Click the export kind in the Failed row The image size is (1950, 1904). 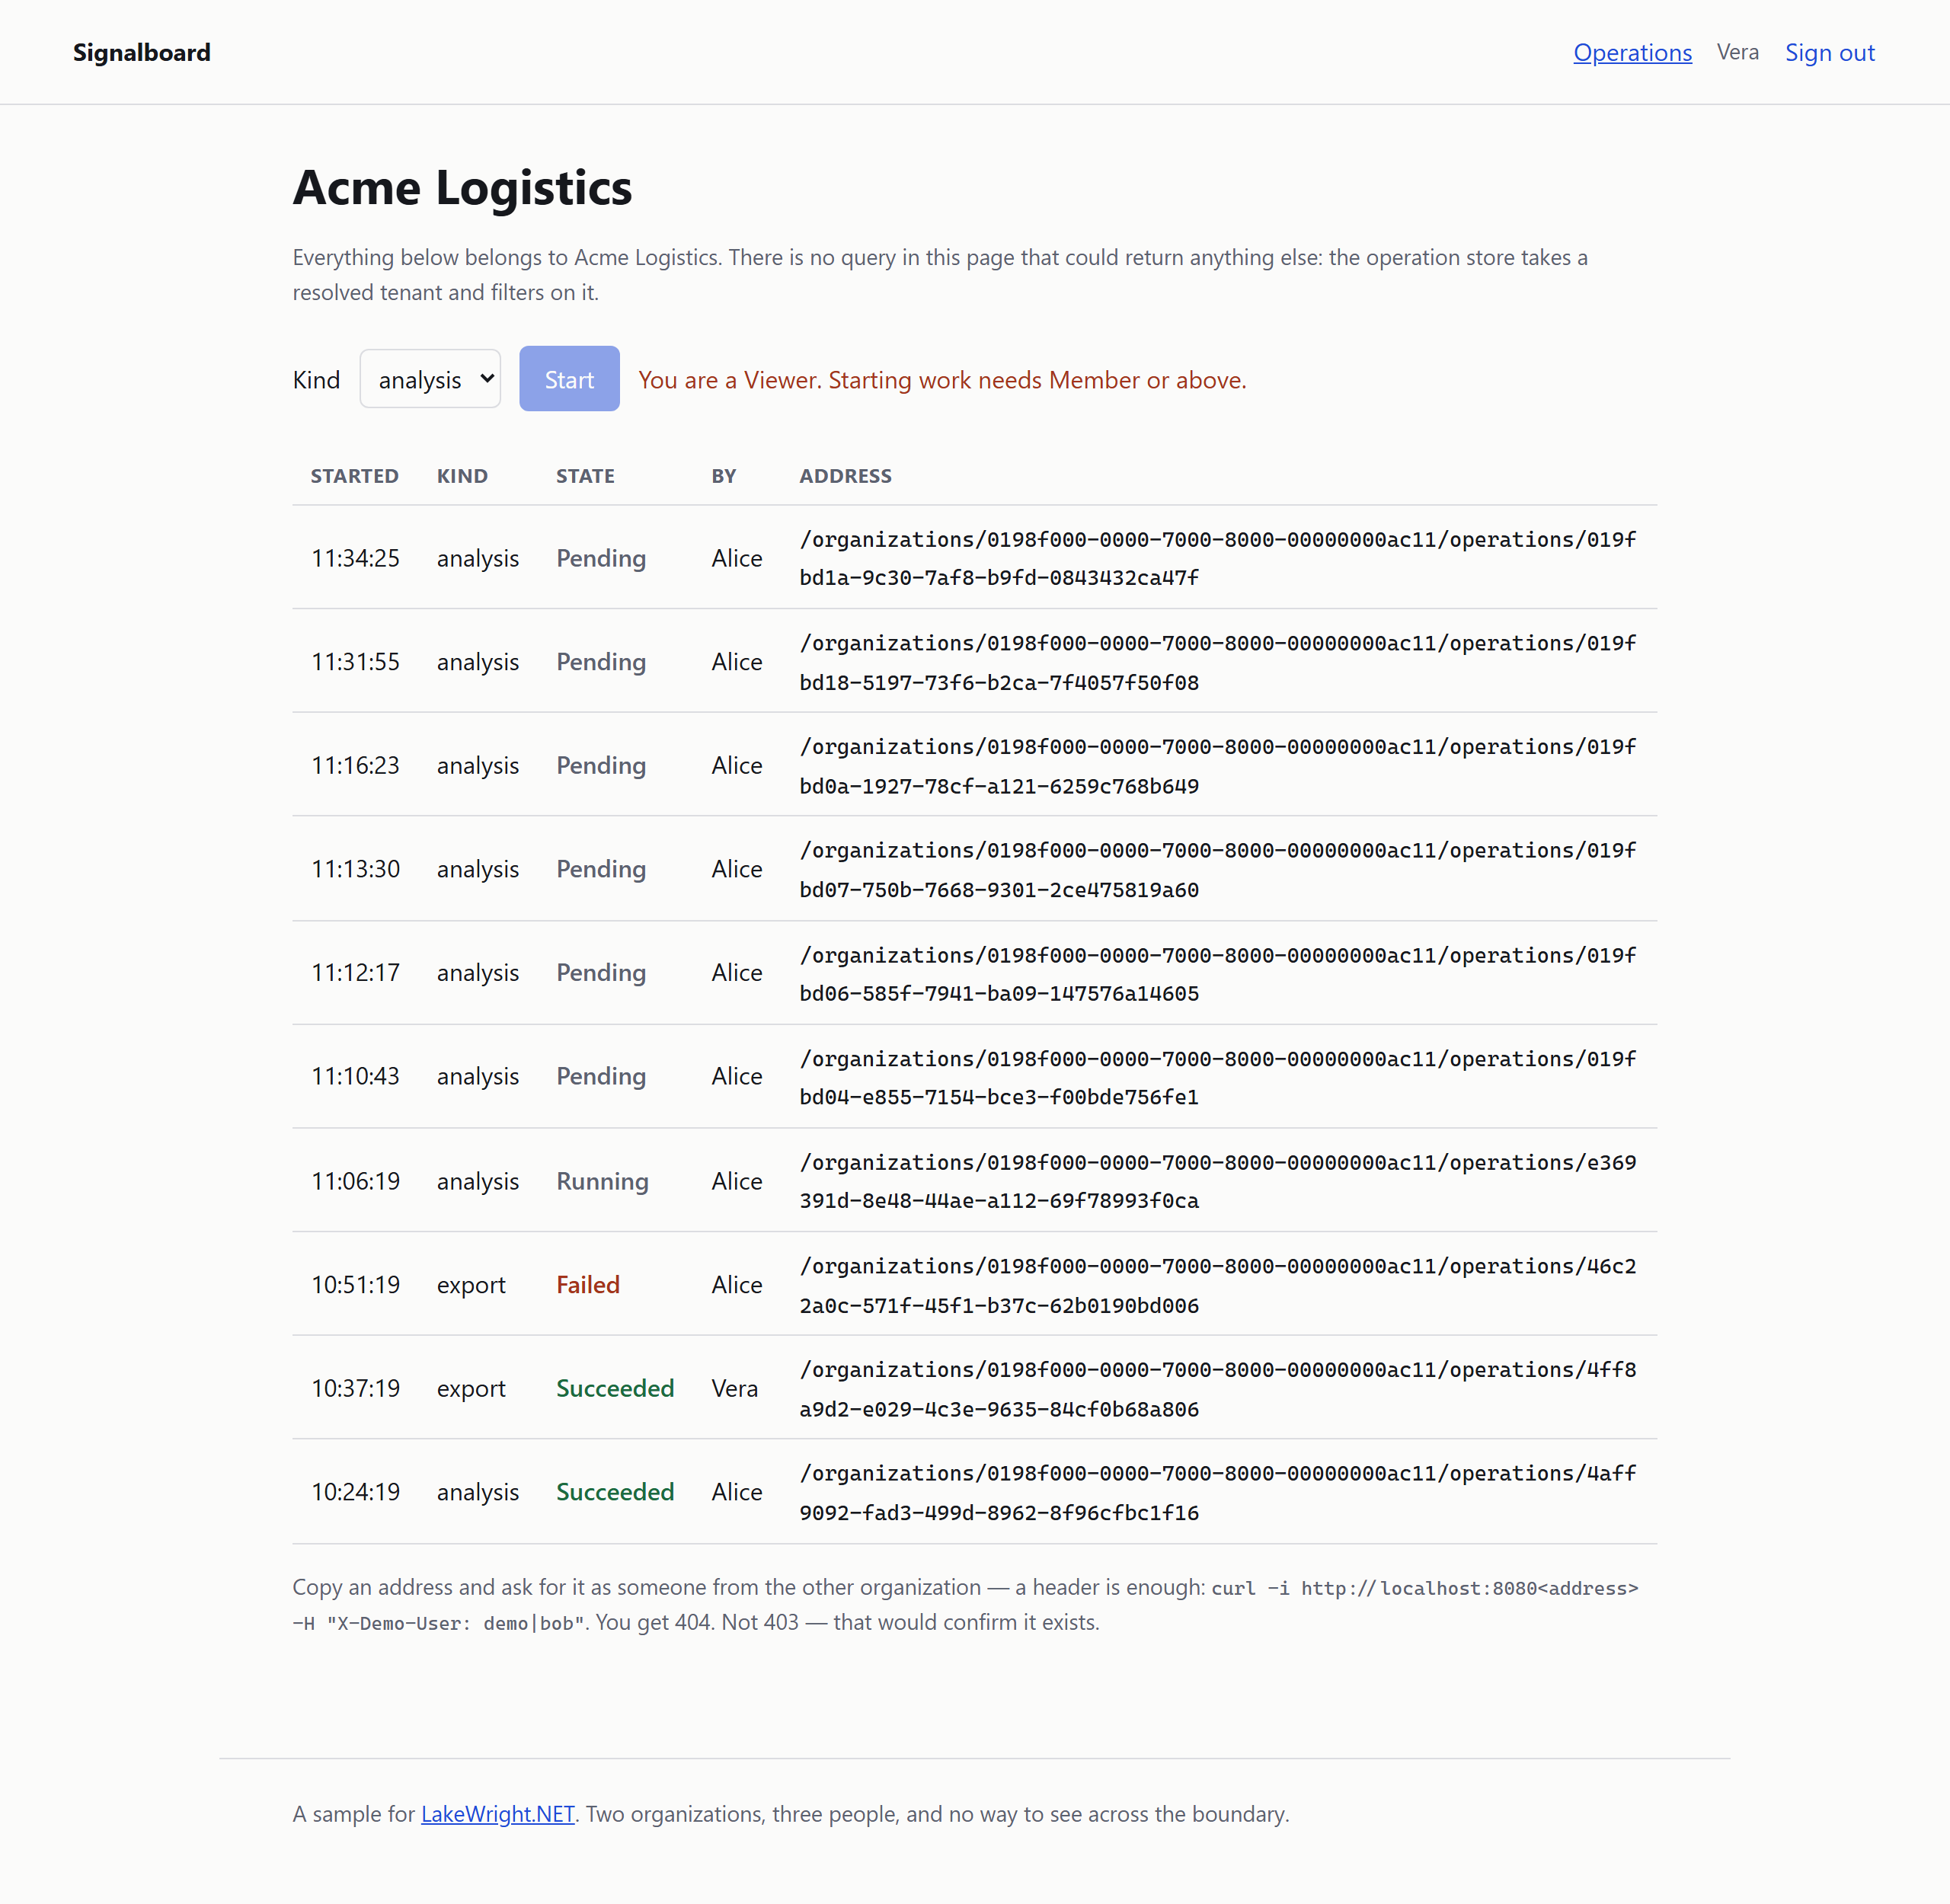point(471,1285)
